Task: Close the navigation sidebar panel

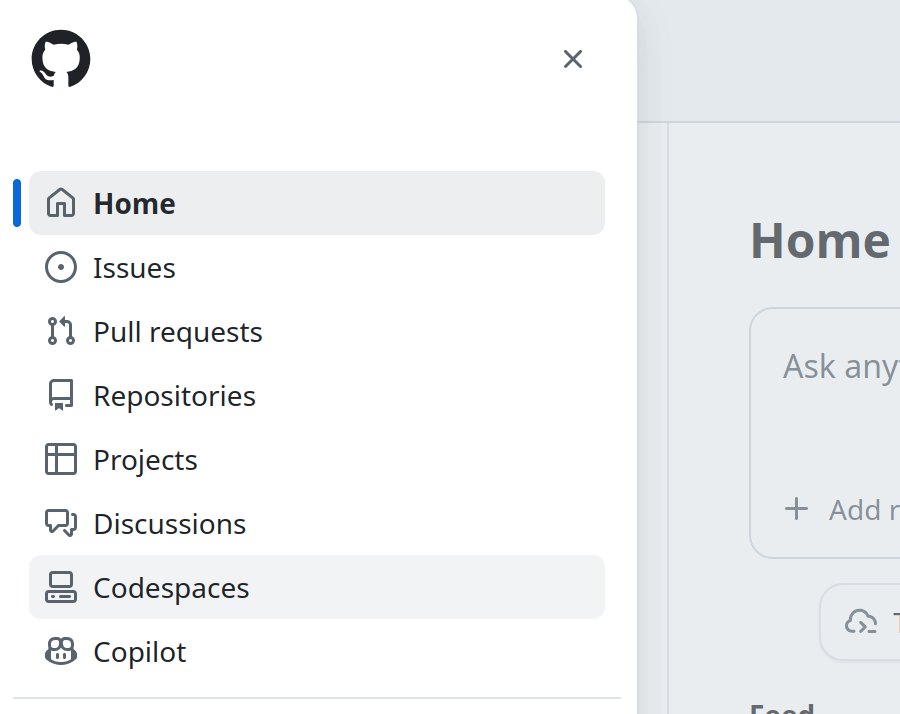Action: tap(573, 59)
